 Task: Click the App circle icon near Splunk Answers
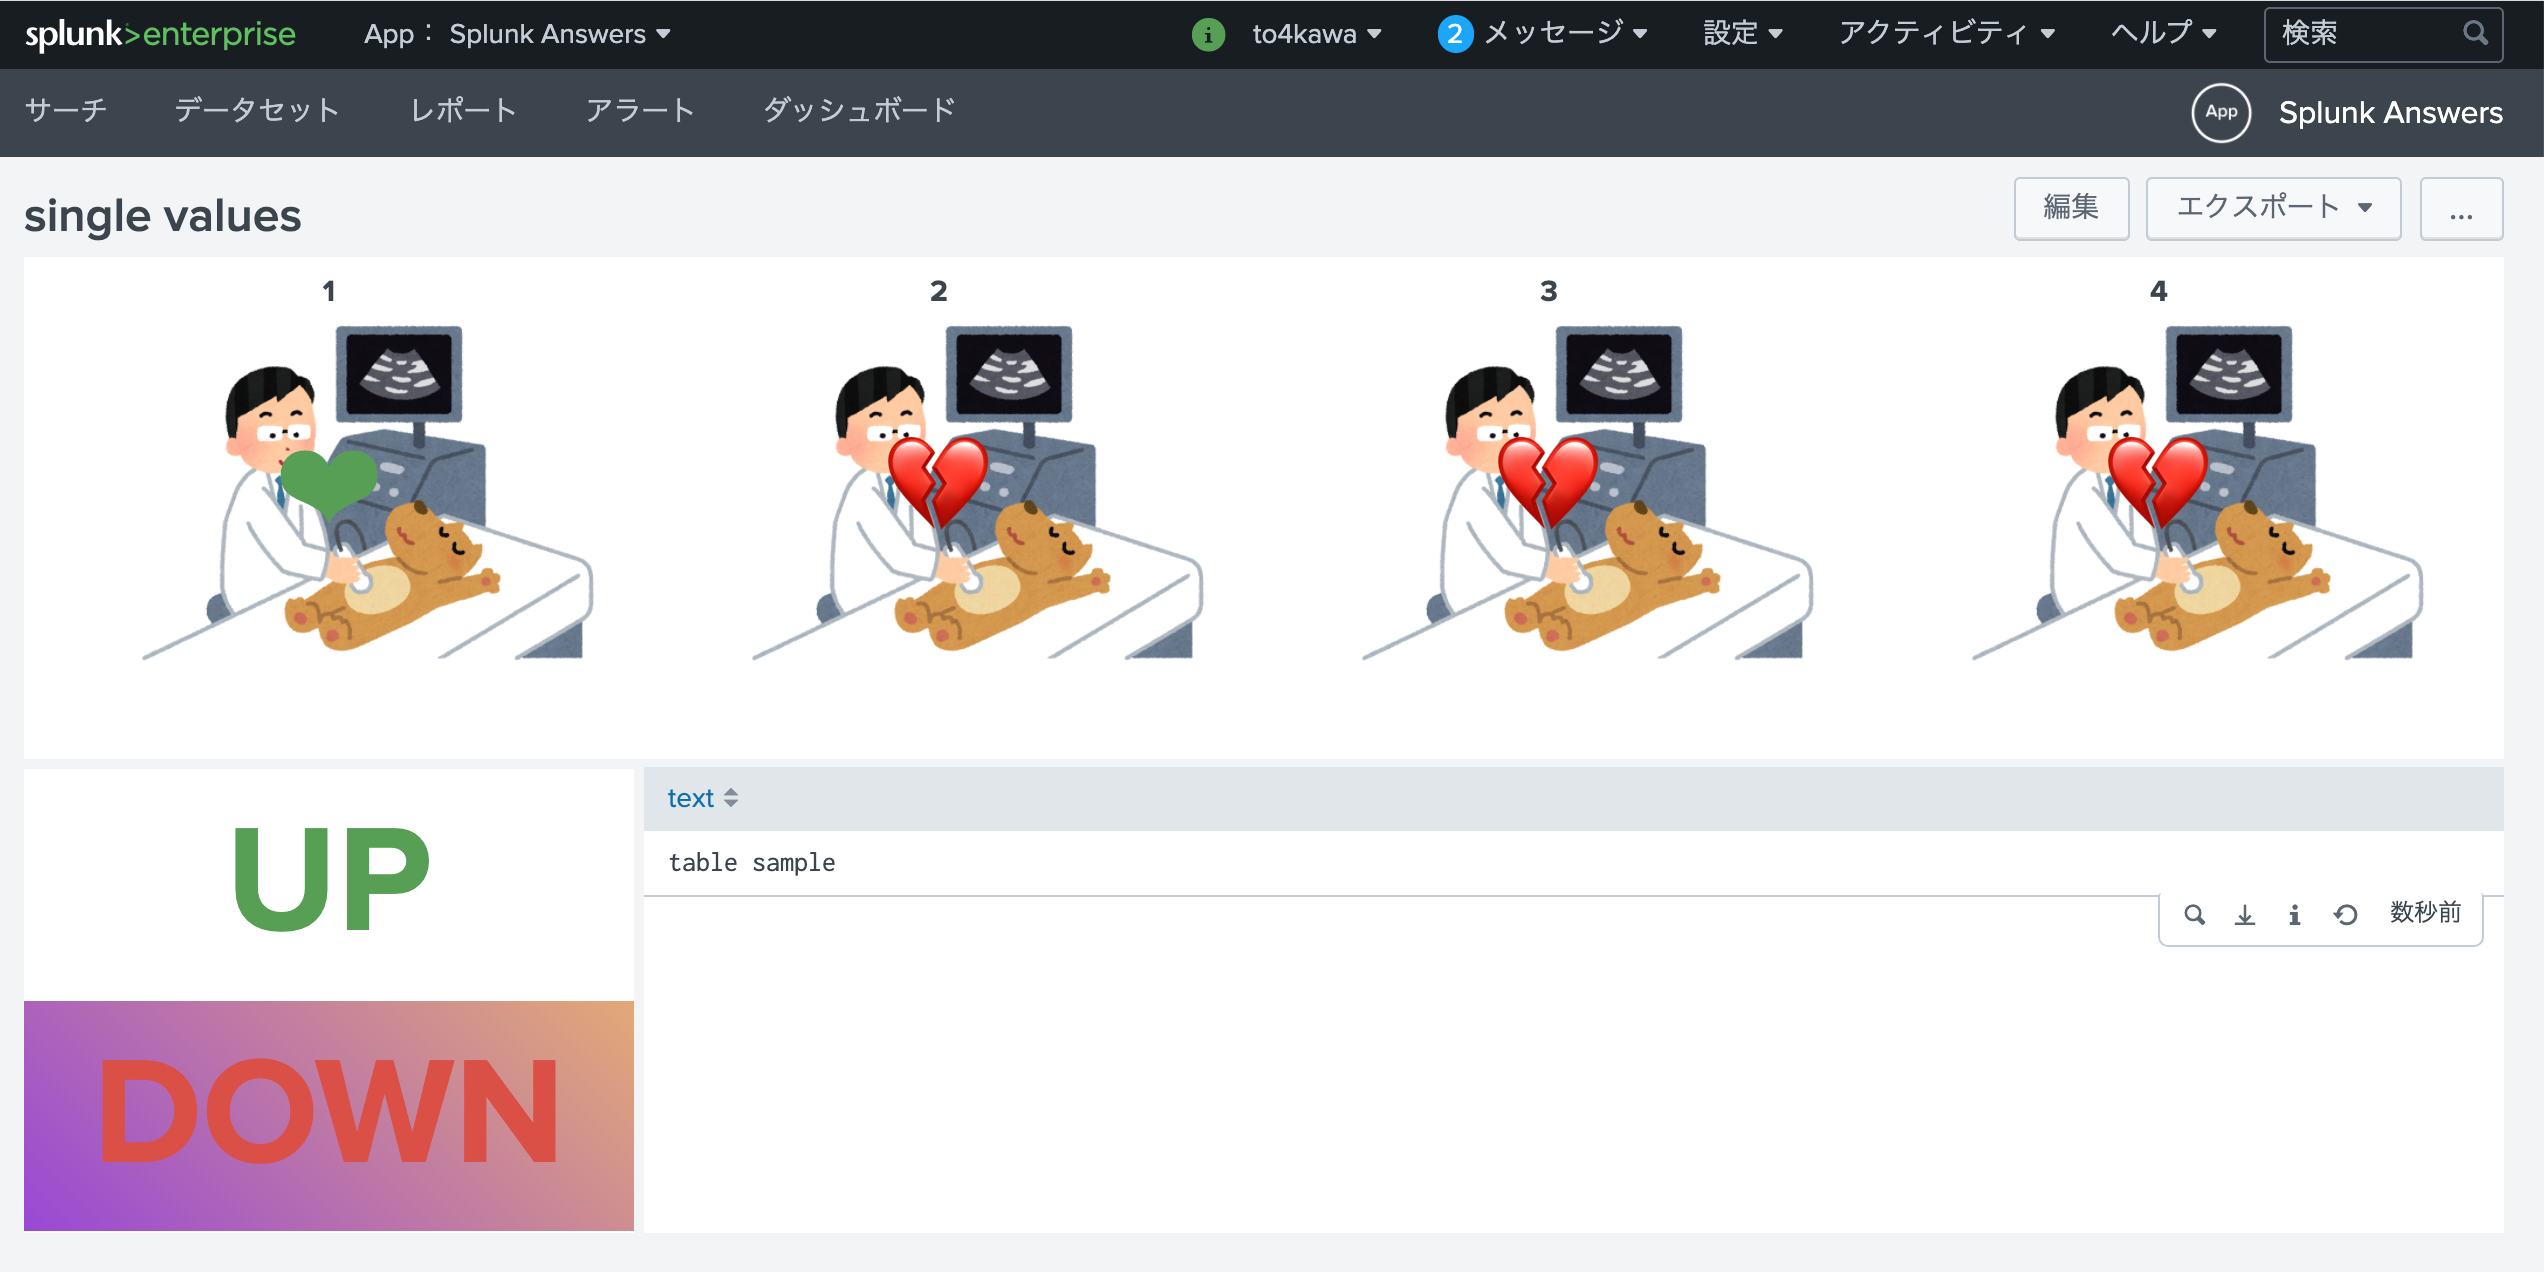pyautogui.click(x=2220, y=112)
